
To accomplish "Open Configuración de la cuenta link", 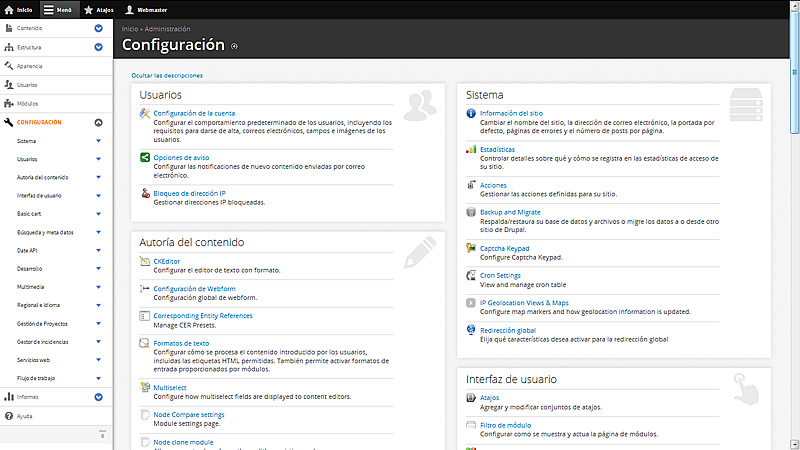I will 194,113.
